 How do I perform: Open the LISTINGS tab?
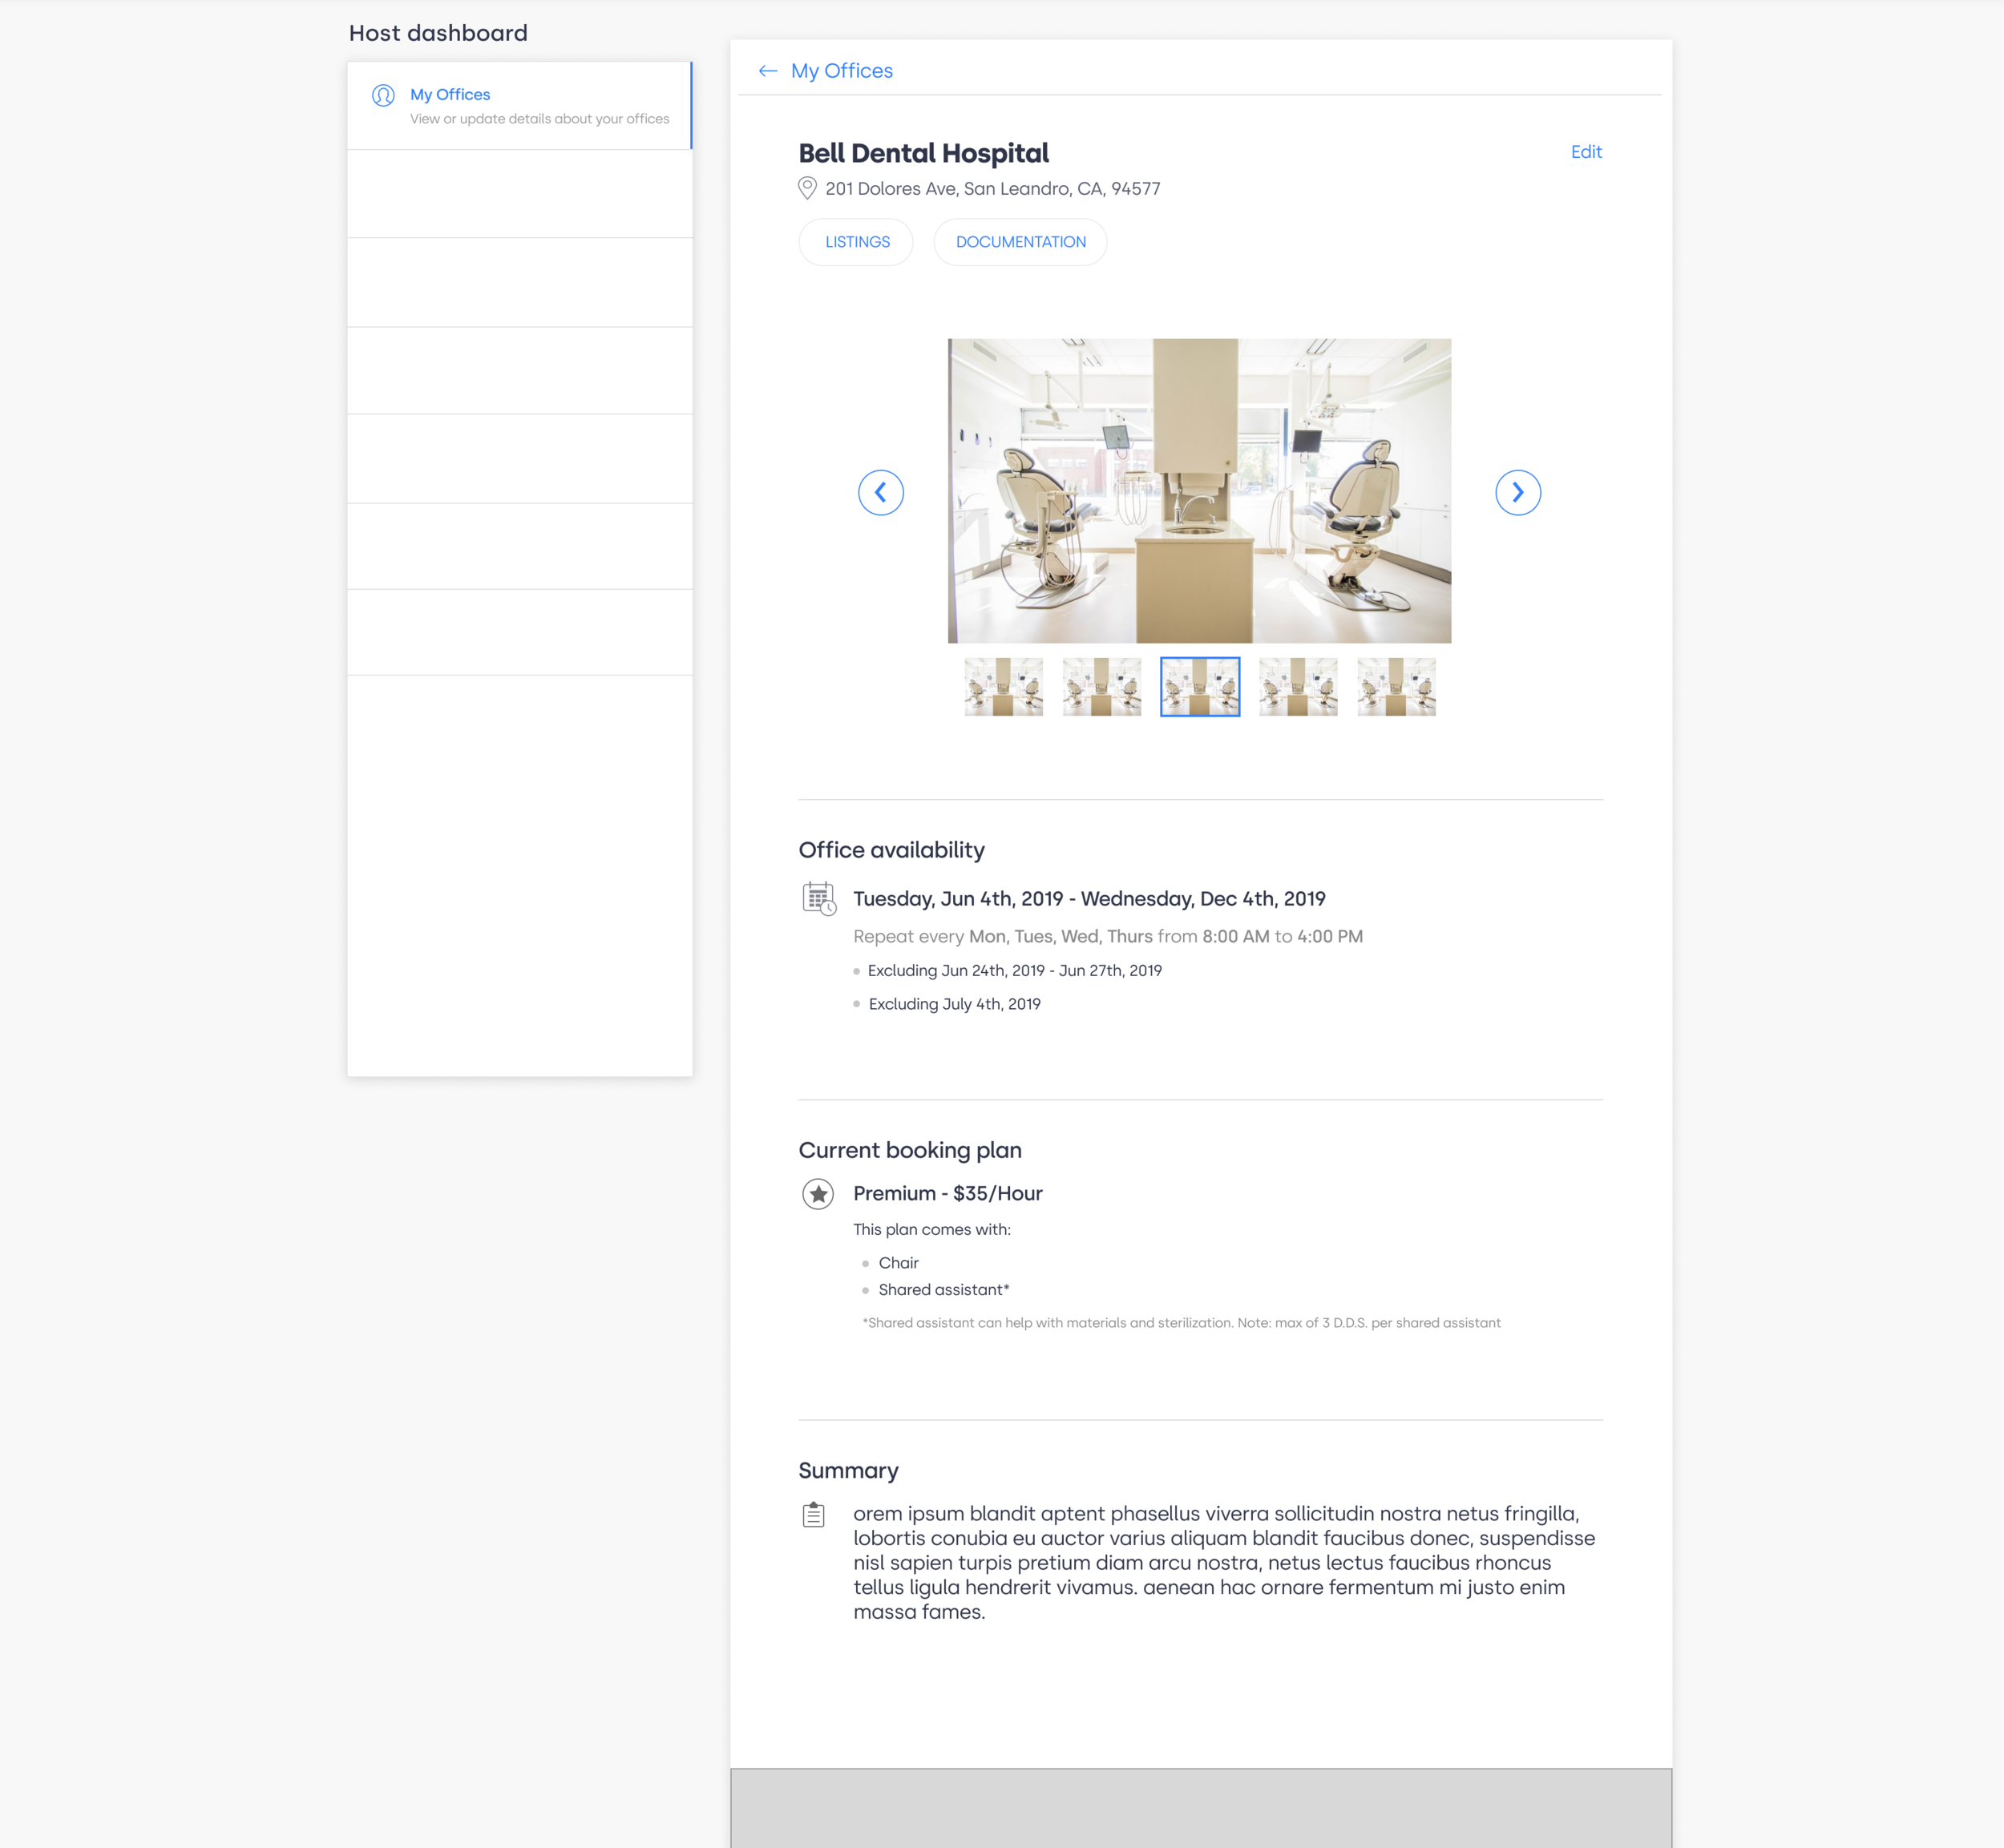point(856,242)
